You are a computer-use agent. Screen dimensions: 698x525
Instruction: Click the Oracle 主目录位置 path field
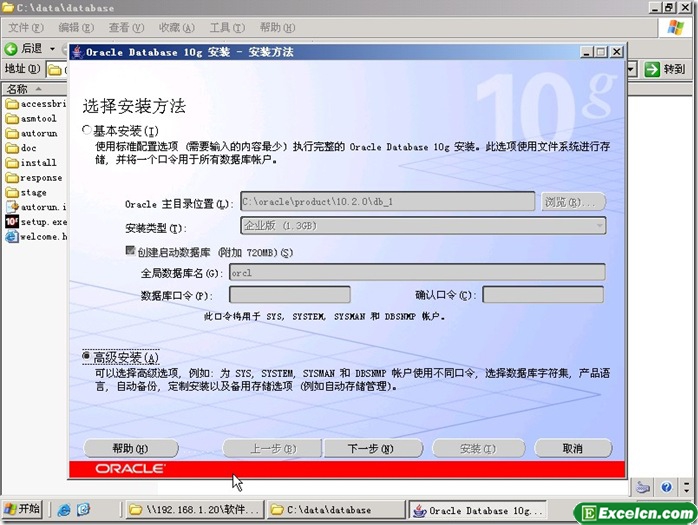[x=387, y=201]
